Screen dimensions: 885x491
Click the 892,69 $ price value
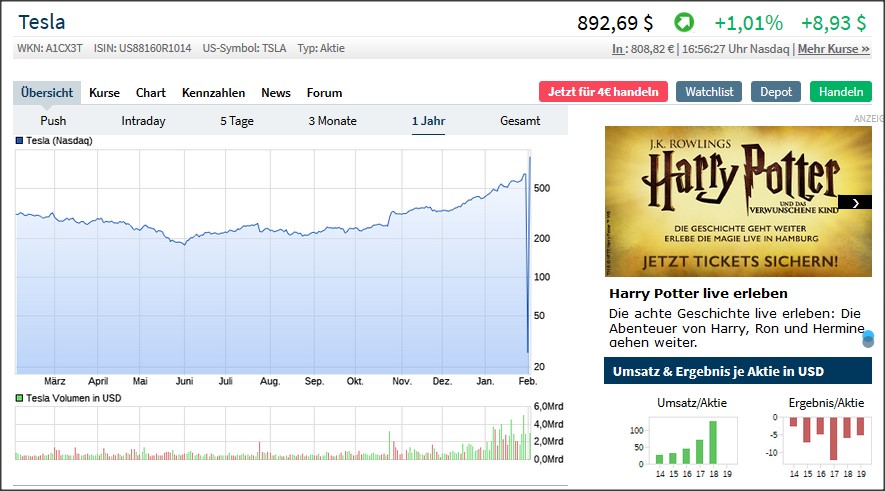coord(615,23)
